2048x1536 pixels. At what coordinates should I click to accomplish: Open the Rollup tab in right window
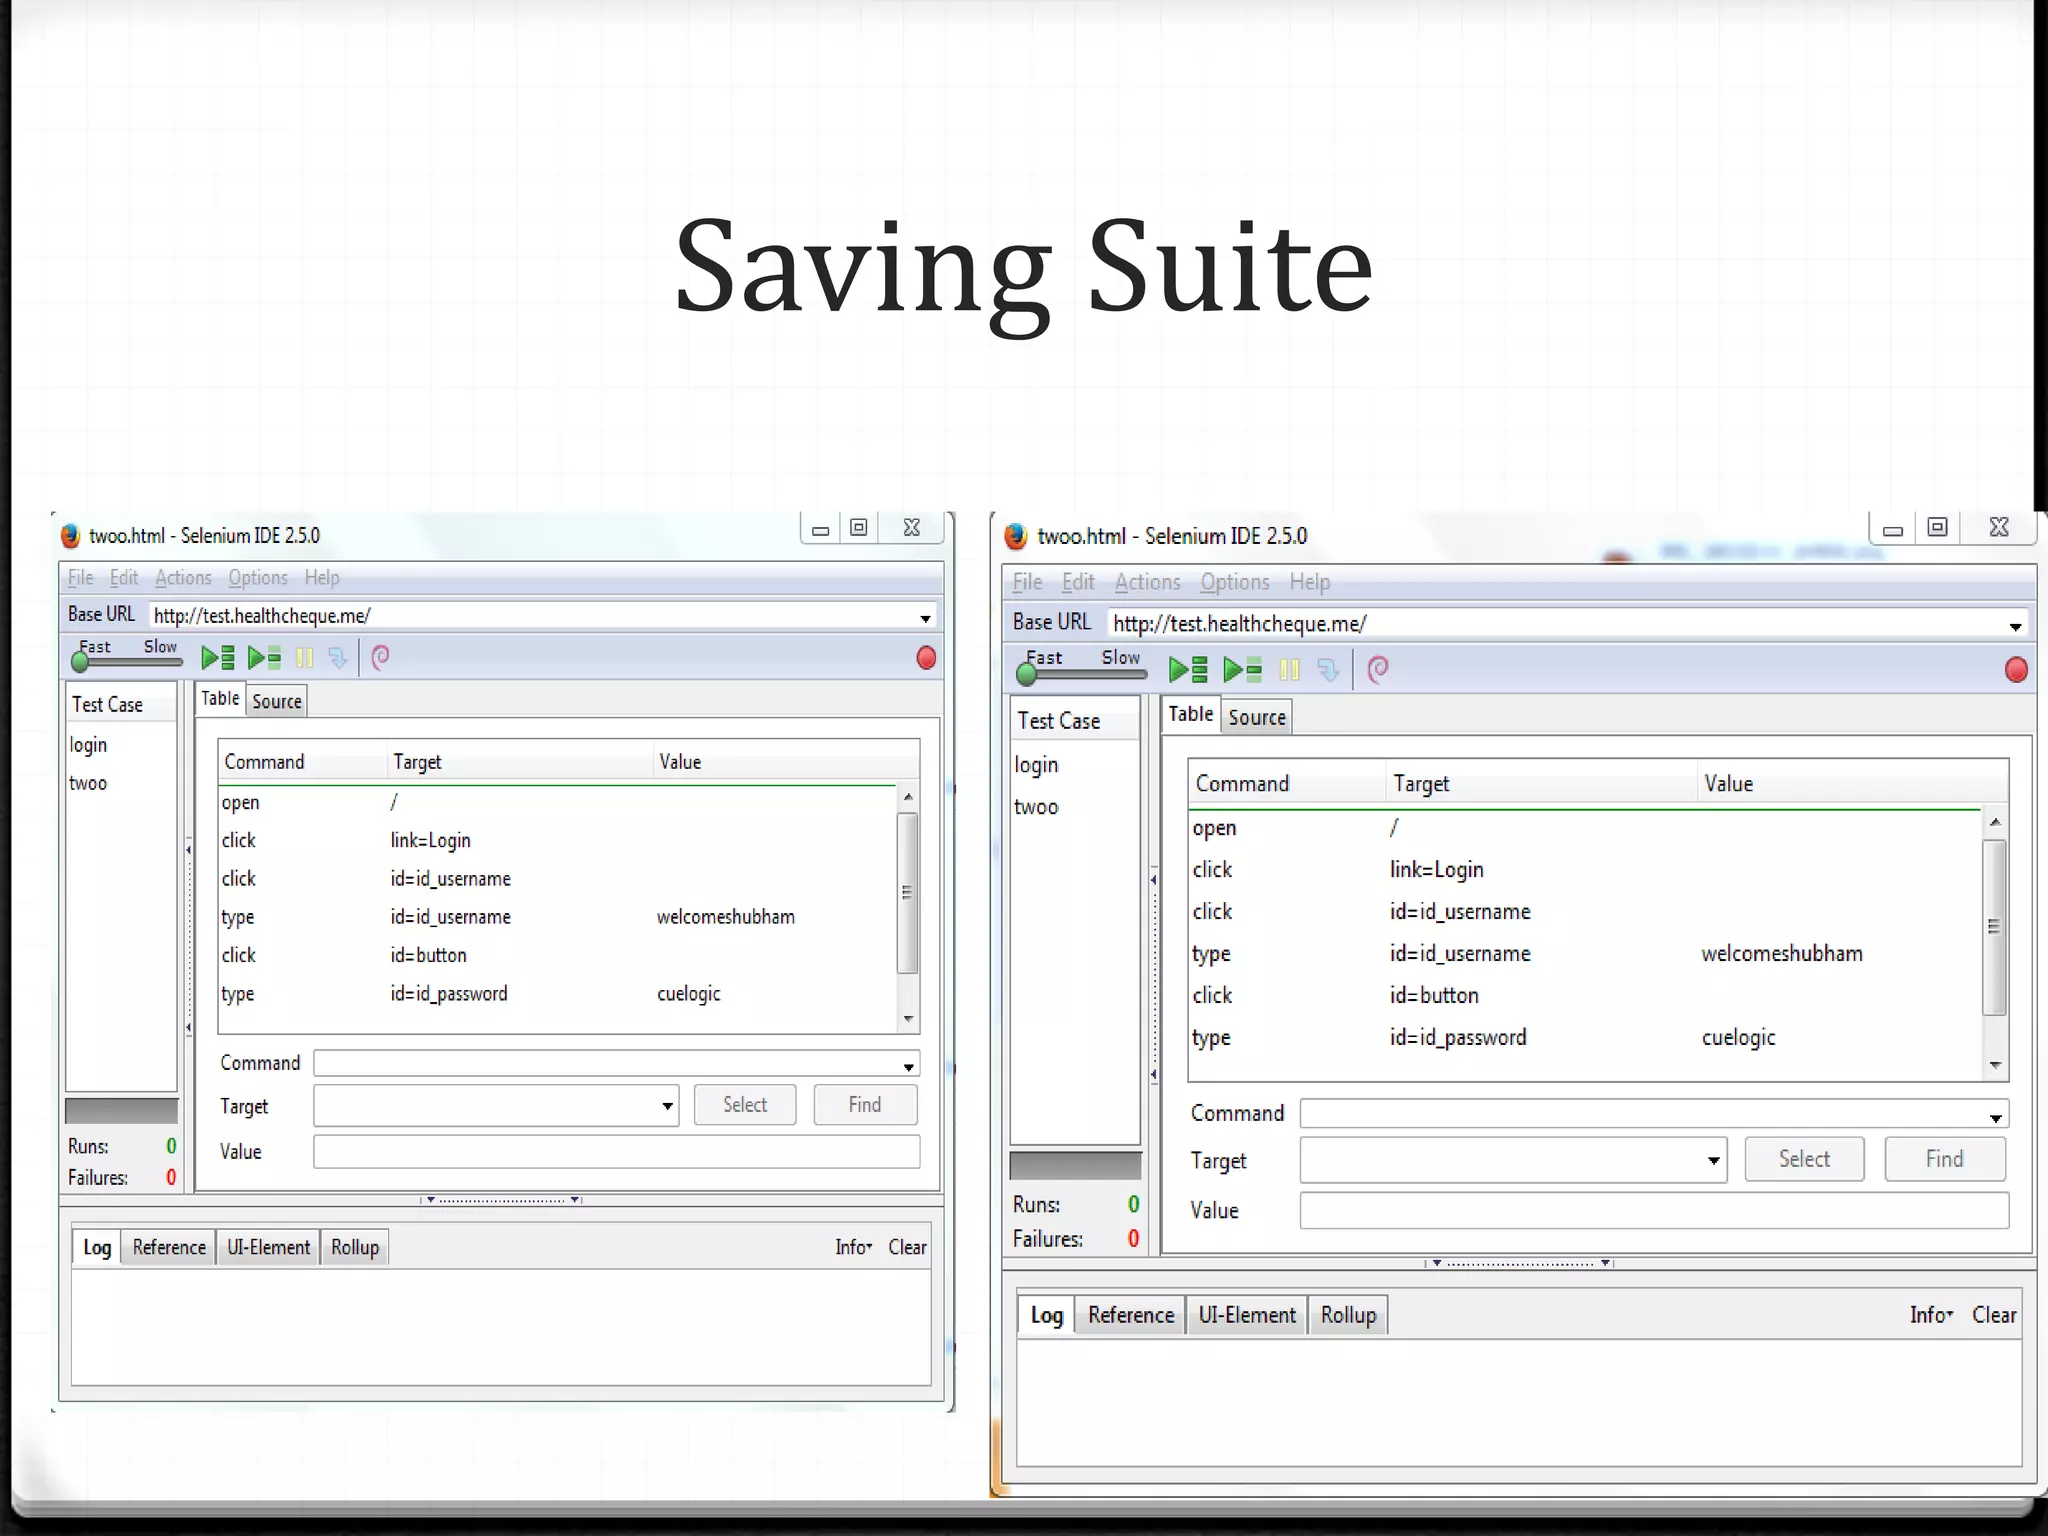1348,1315
